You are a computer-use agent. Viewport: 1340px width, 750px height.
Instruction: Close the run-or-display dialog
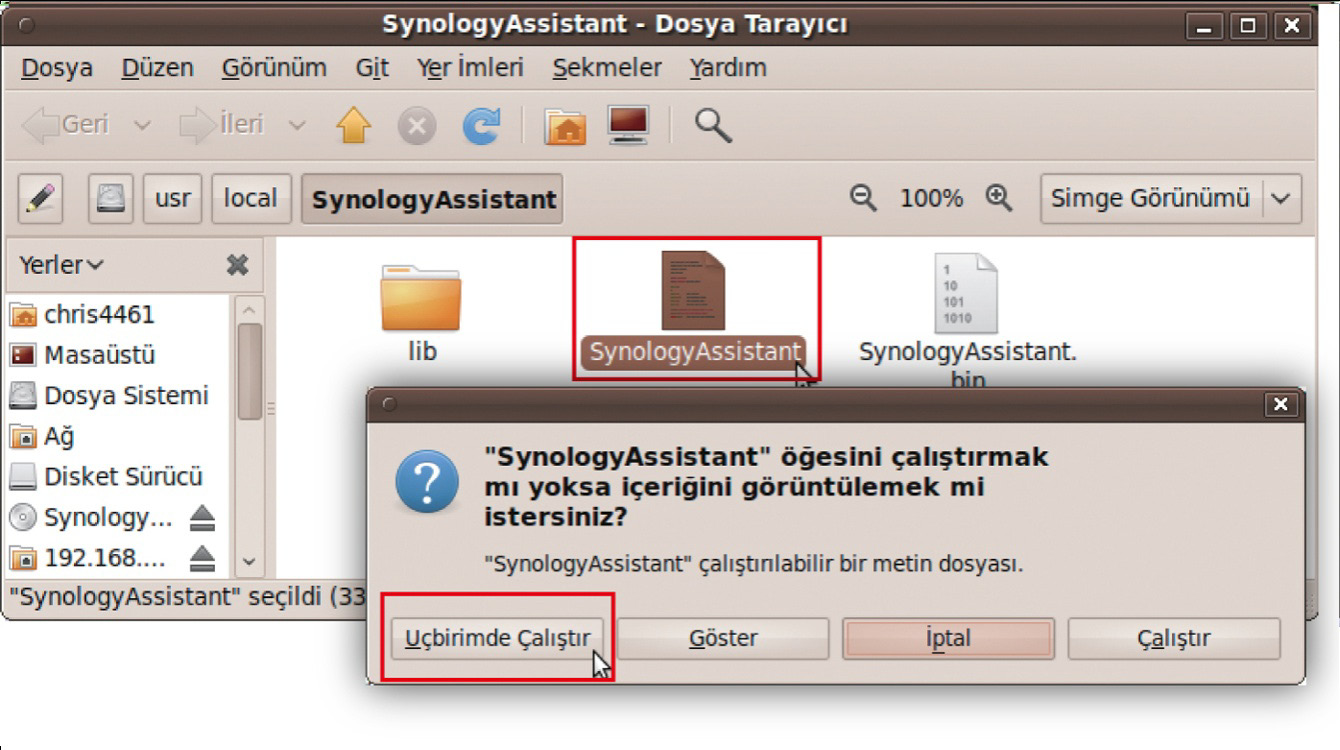(1280, 404)
